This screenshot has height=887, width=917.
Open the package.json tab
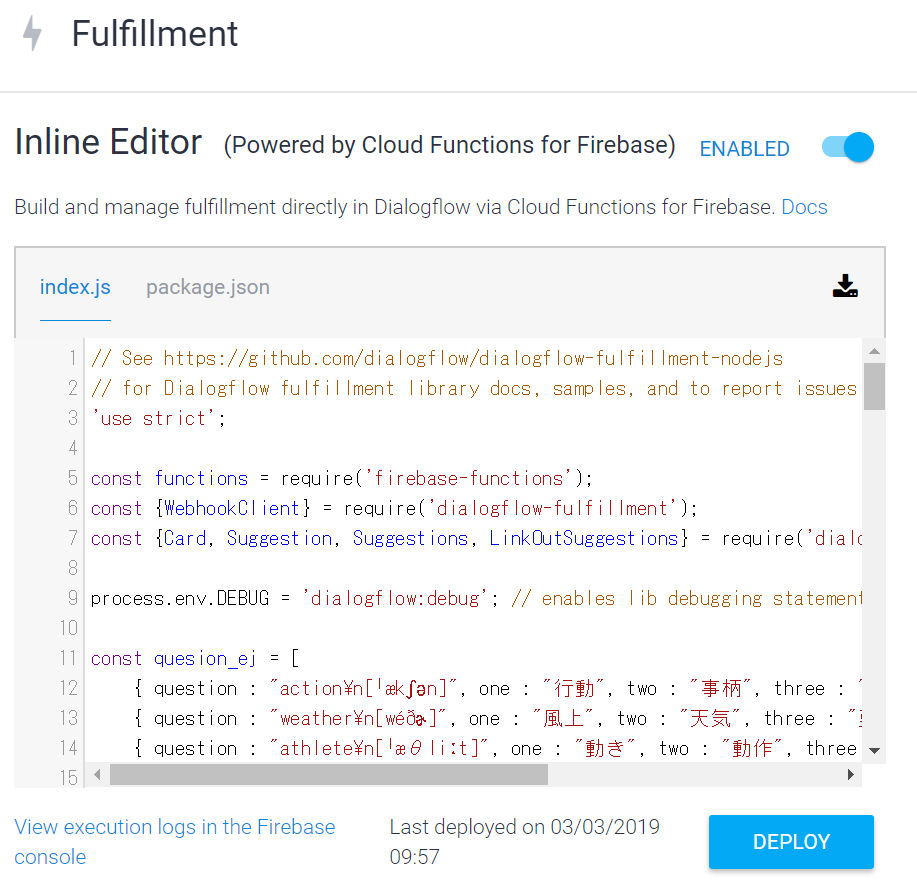208,288
